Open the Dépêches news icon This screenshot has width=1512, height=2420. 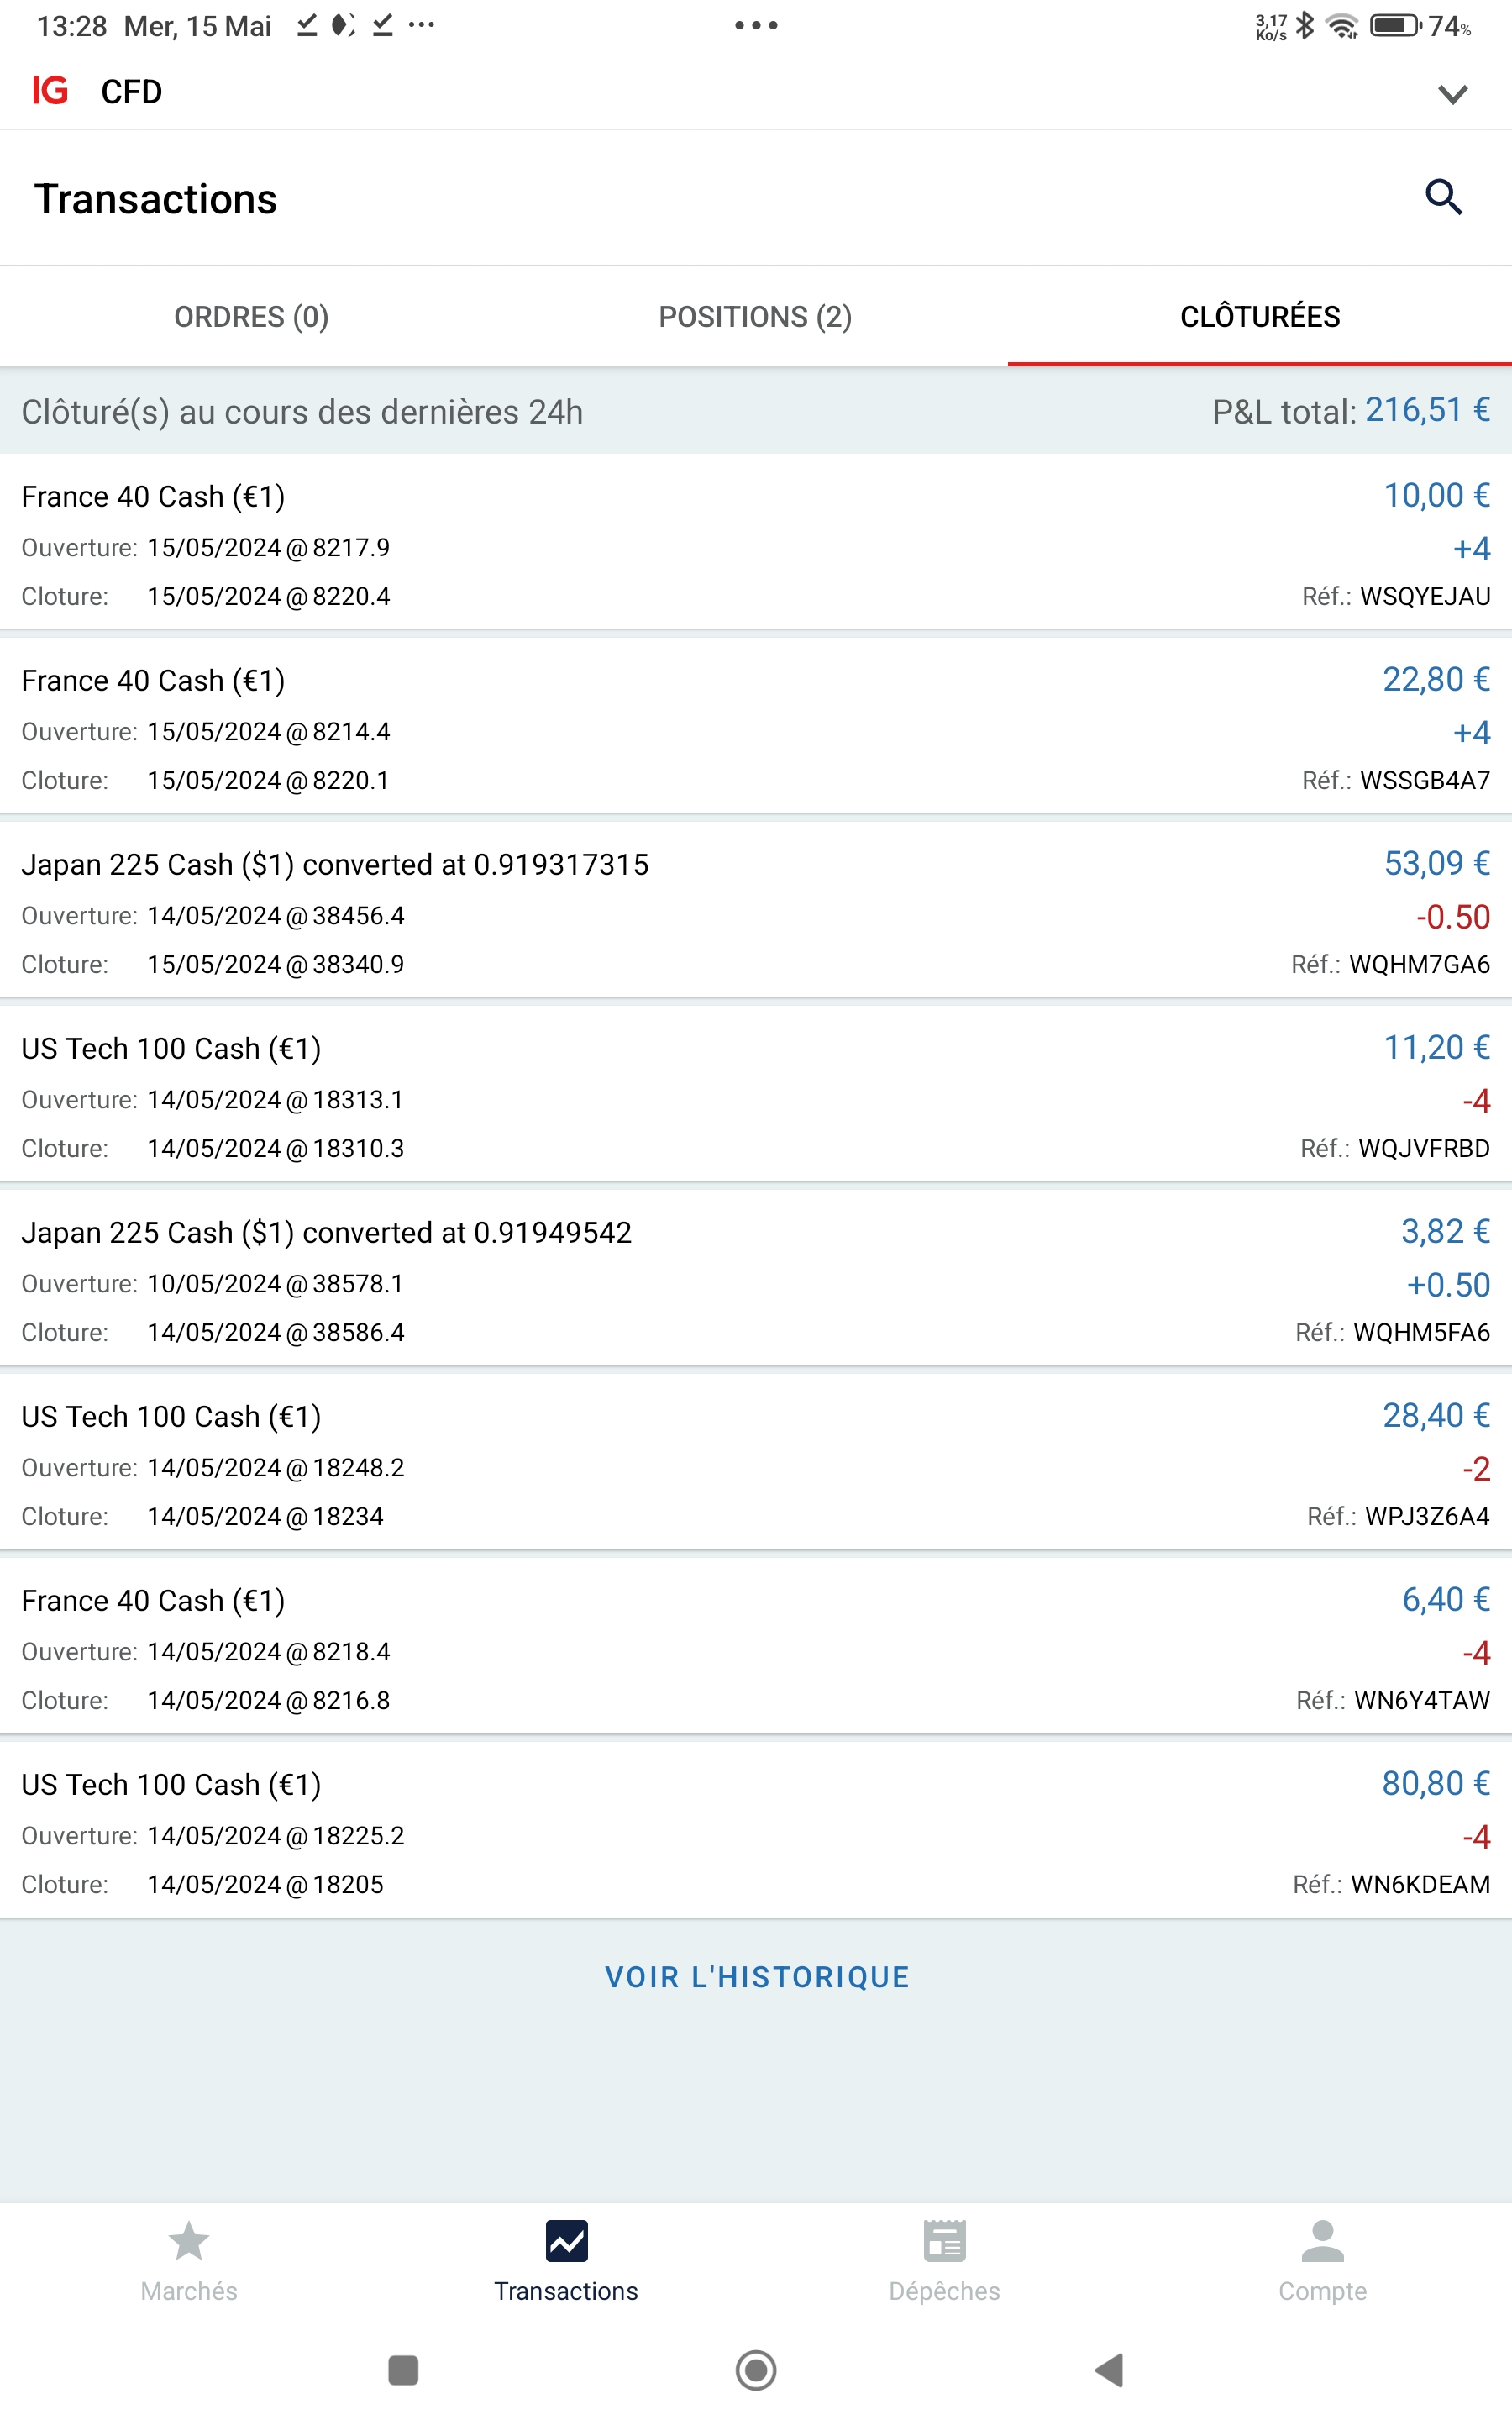click(944, 2241)
